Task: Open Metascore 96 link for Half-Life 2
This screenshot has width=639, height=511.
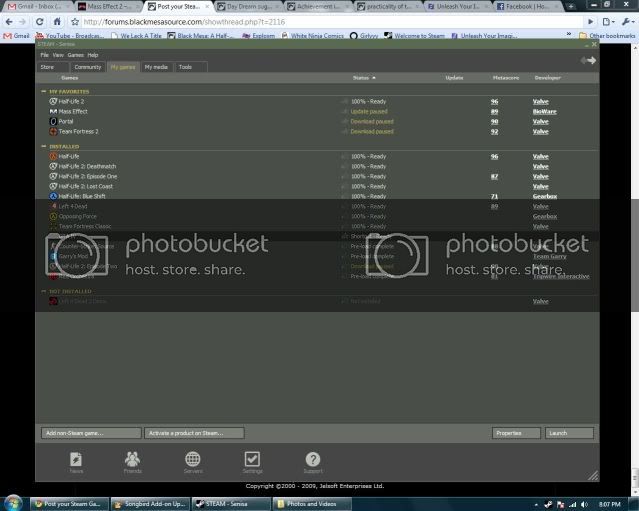Action: point(494,101)
